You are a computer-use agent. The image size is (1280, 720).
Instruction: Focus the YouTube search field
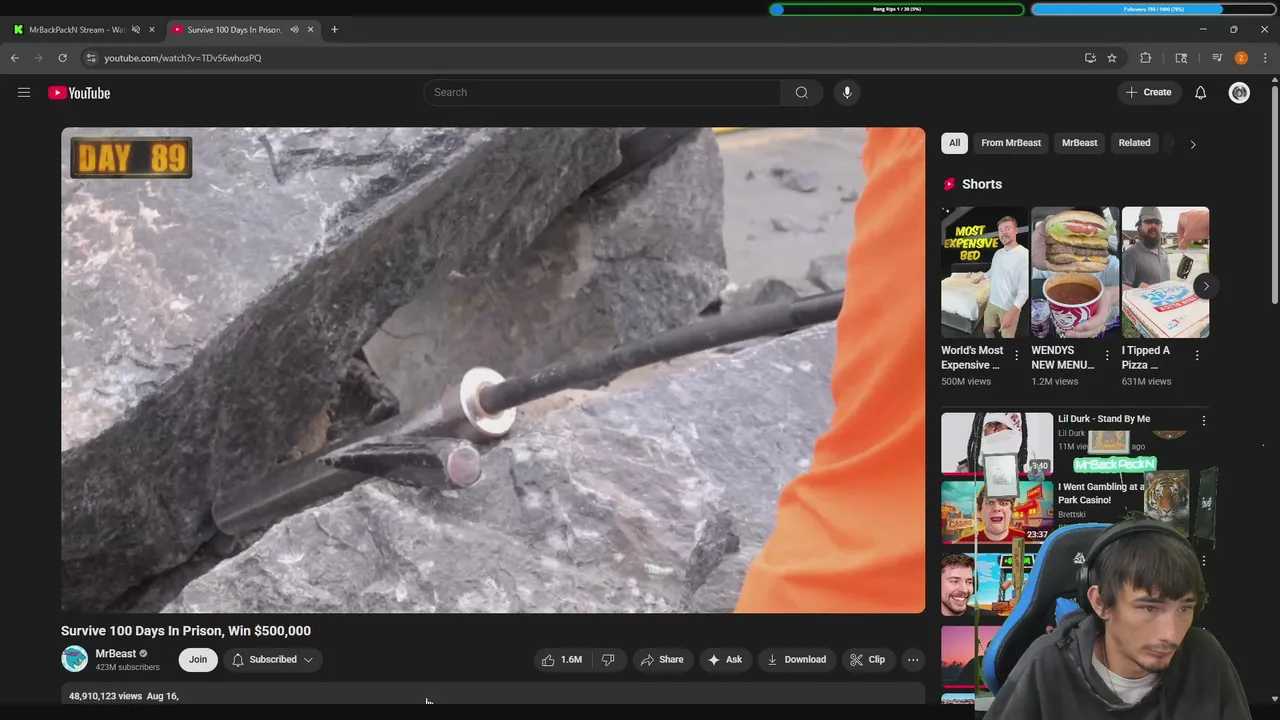click(x=602, y=92)
